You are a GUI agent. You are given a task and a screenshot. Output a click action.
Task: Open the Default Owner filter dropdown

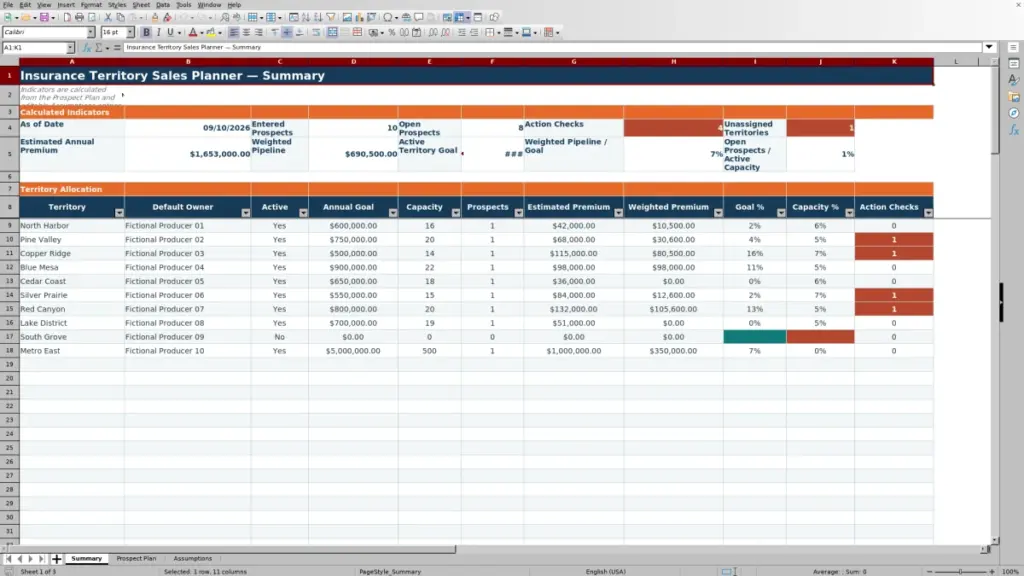(x=246, y=213)
